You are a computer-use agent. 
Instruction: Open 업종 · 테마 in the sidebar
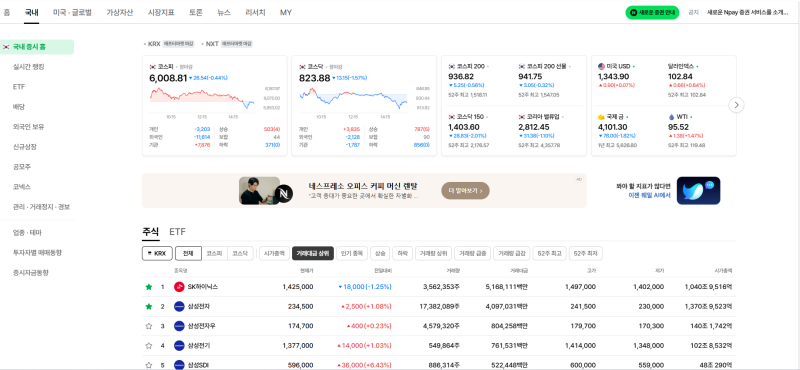coord(27,233)
